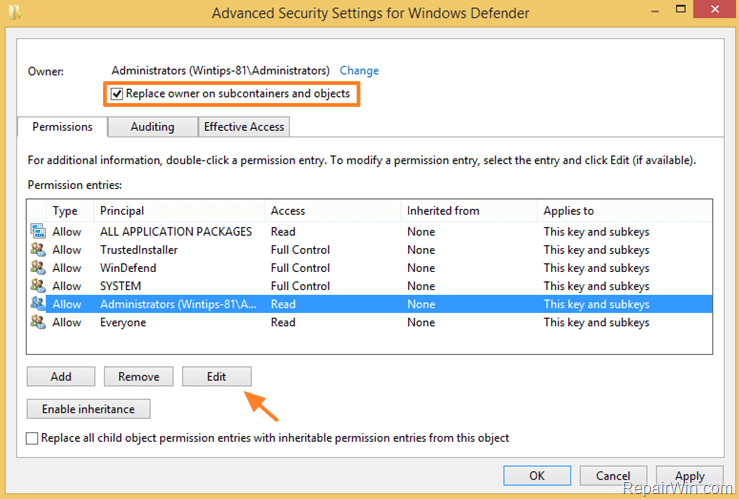This screenshot has width=739, height=499.
Task: Click Full Control in the SYSTEM row
Action: click(x=300, y=286)
